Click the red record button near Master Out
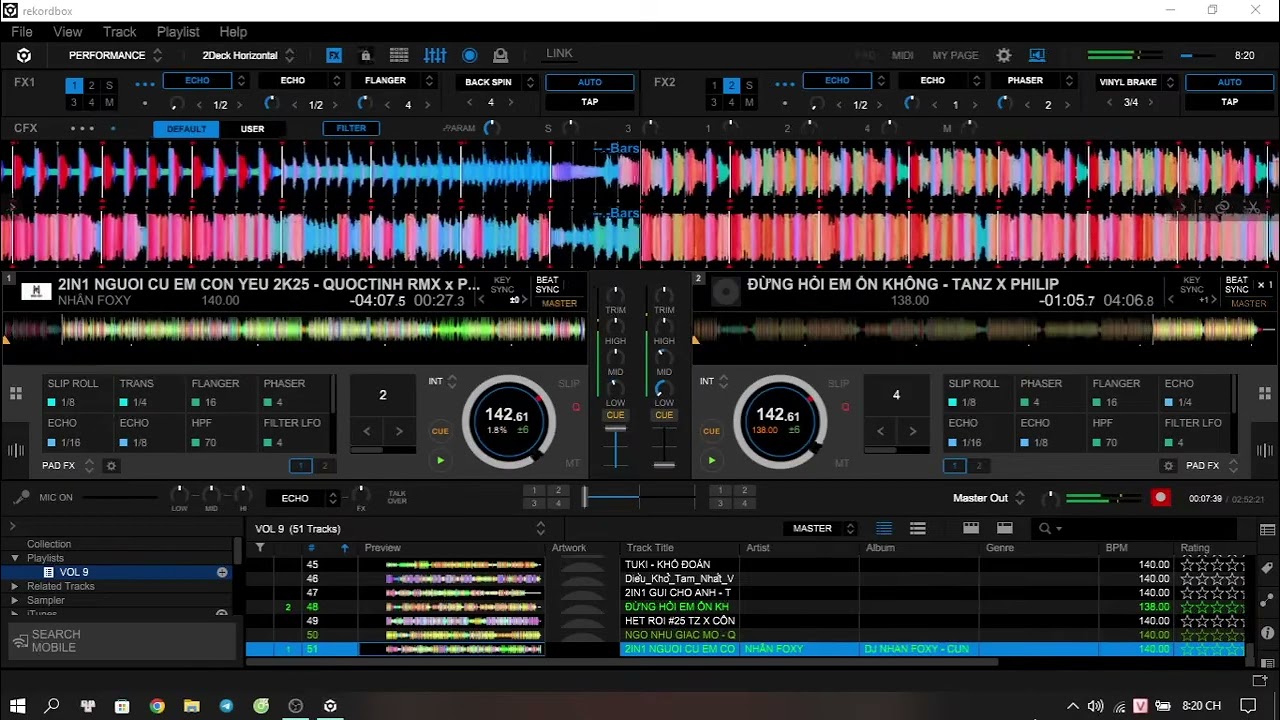This screenshot has height=720, width=1280. [1160, 497]
